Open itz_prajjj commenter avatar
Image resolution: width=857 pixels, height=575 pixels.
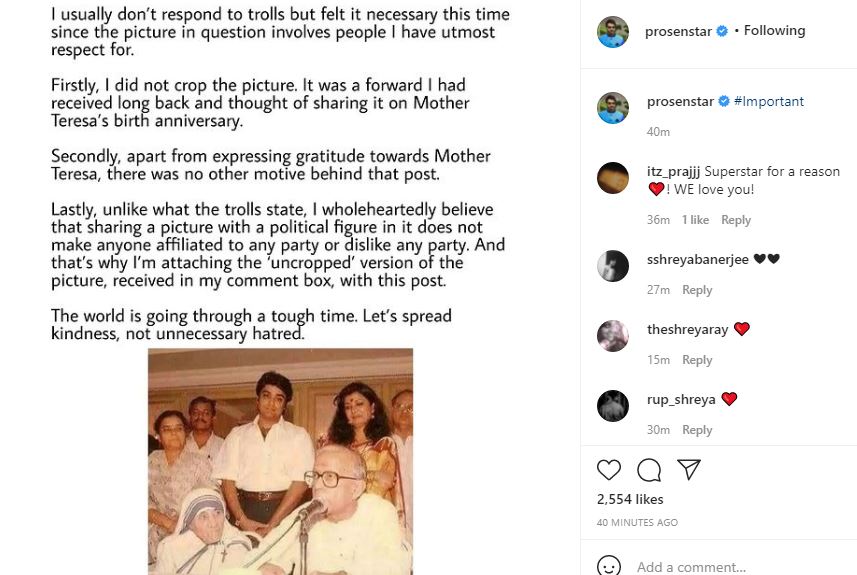click(x=613, y=178)
